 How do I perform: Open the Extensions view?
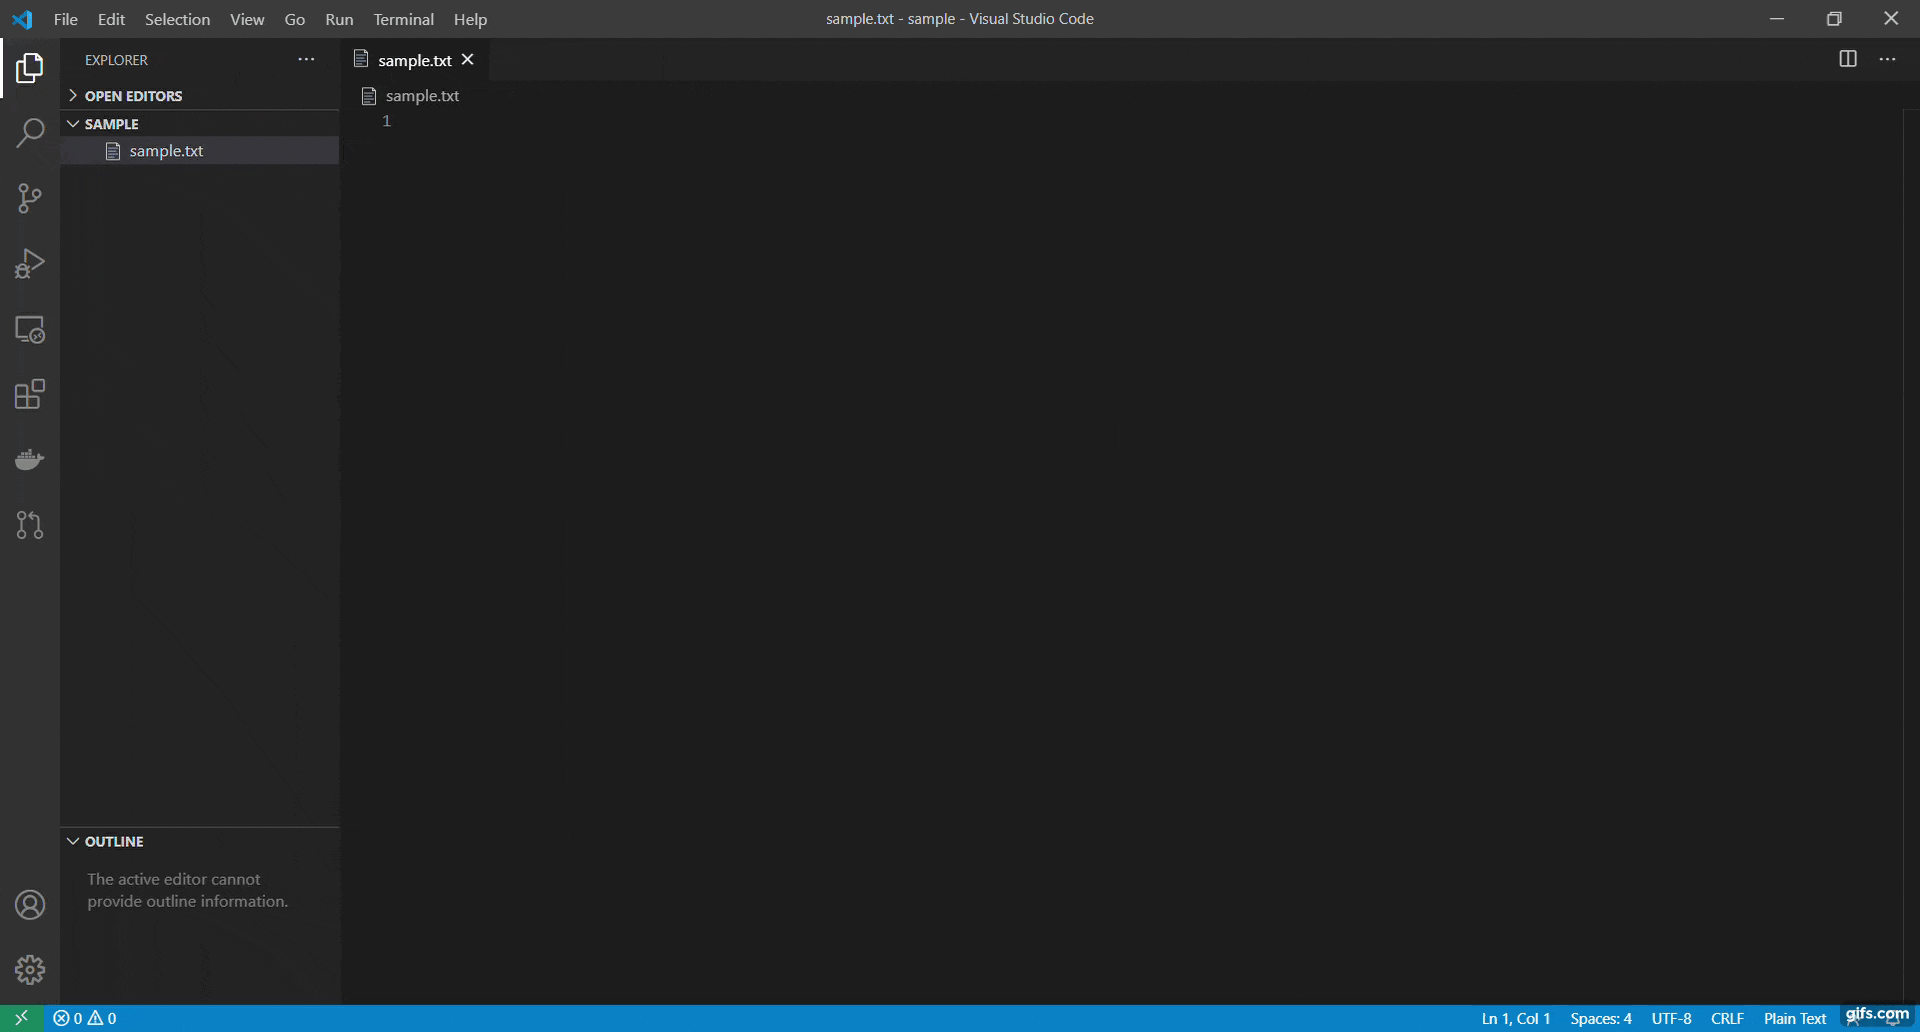tap(30, 394)
